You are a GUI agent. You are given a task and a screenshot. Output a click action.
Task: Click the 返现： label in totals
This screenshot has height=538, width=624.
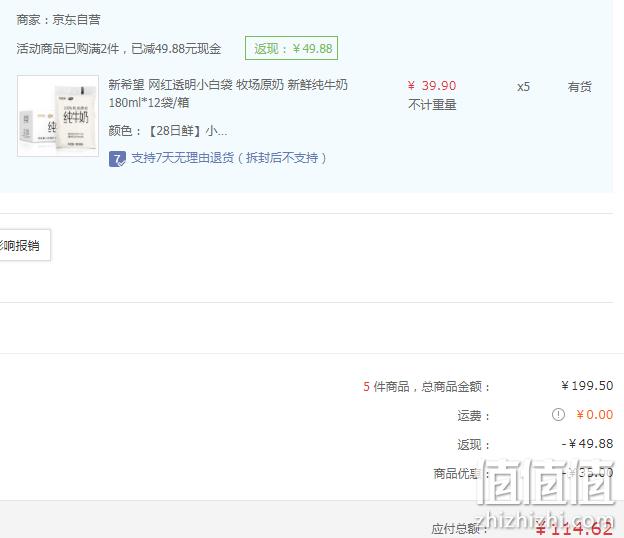[473, 445]
